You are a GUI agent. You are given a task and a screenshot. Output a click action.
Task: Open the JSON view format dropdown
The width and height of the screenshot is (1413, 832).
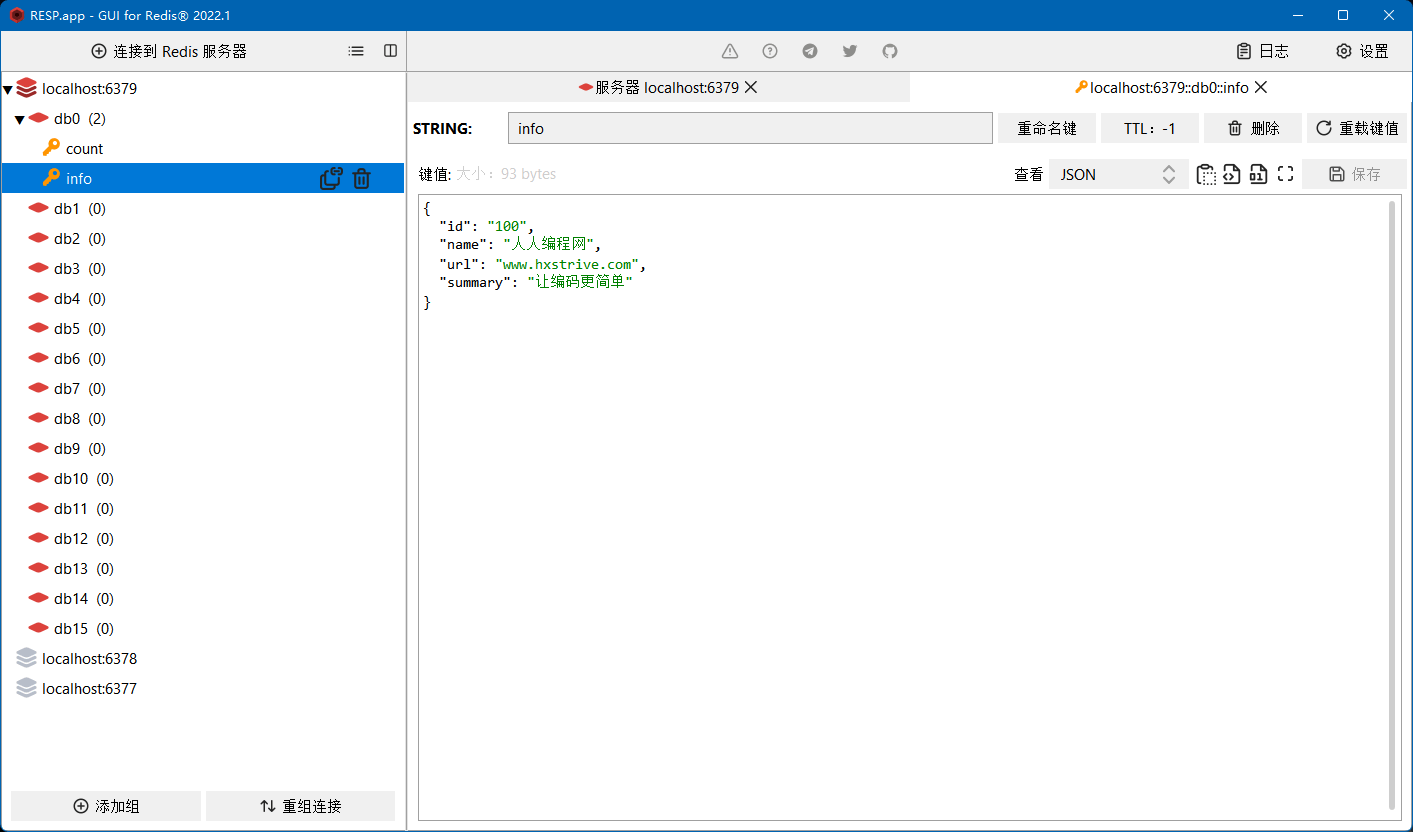[x=1119, y=174]
